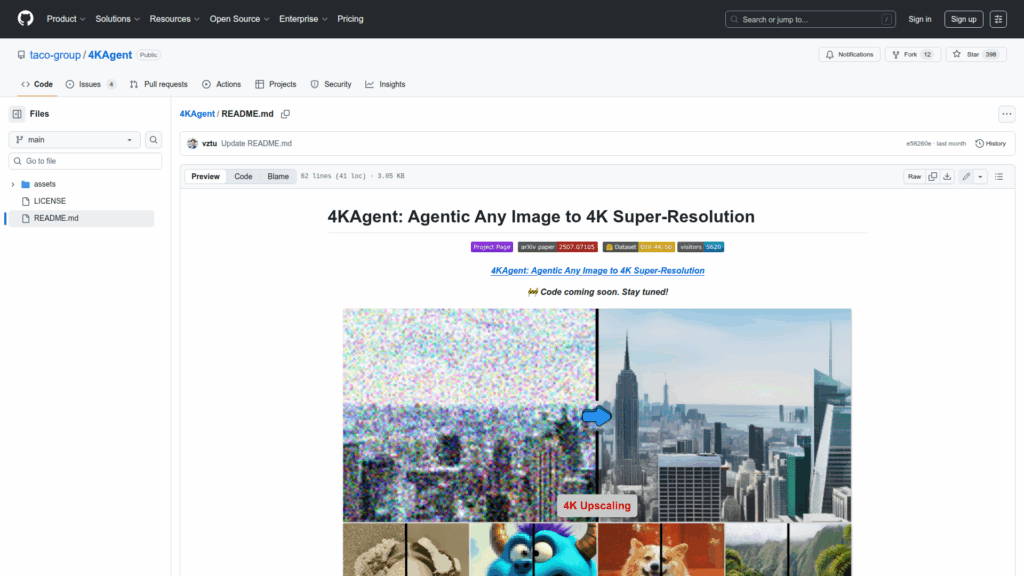
Task: Open the LICENSE file
Action: click(50, 201)
